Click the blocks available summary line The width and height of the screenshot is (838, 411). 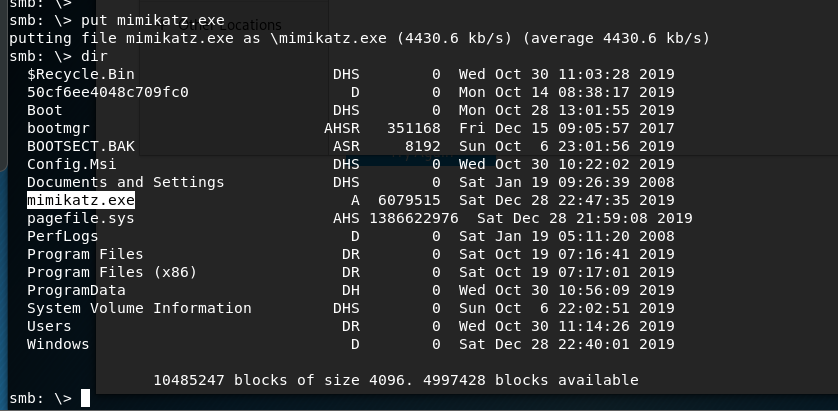pos(396,380)
